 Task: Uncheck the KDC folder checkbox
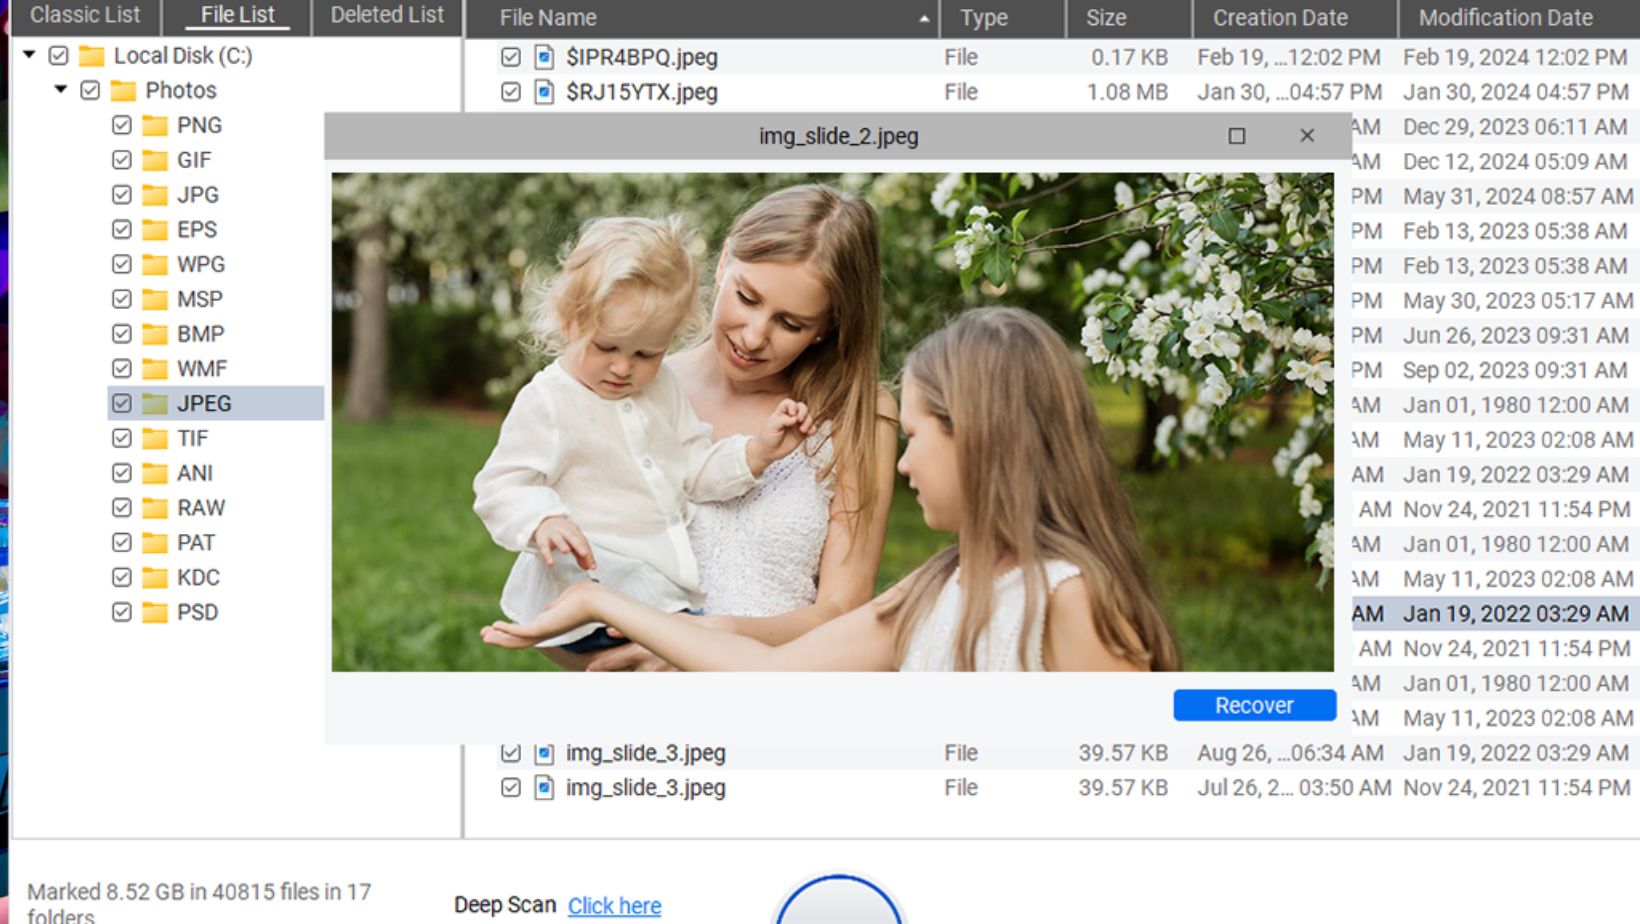pos(122,577)
